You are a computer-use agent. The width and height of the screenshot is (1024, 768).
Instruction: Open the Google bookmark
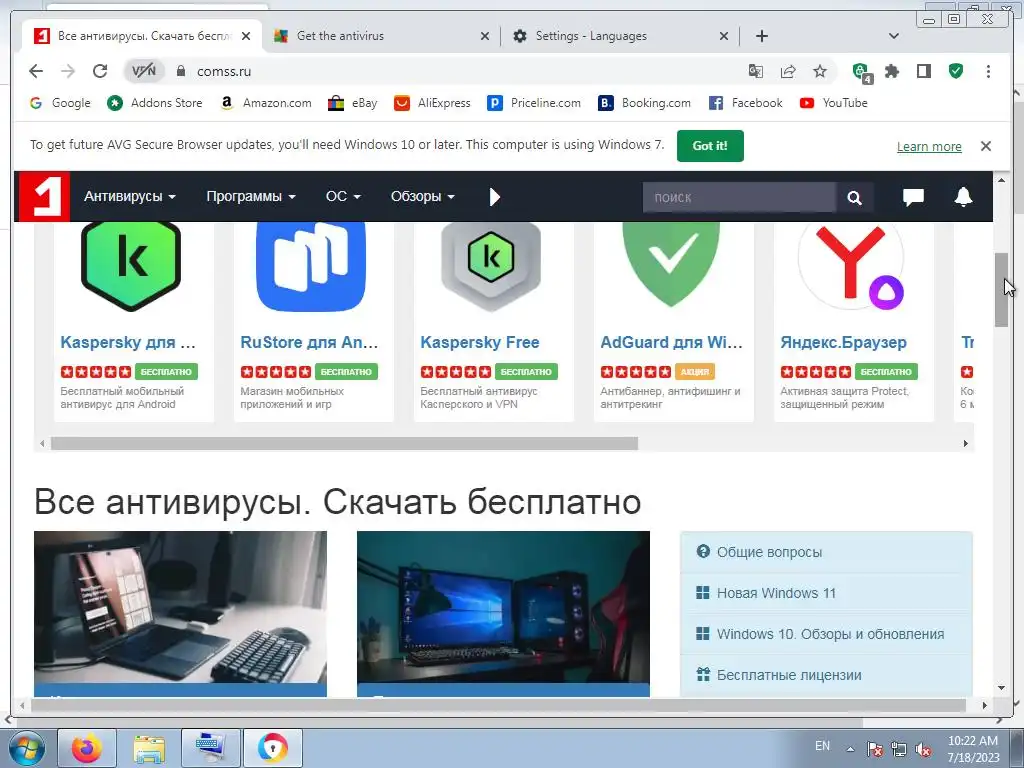click(60, 103)
